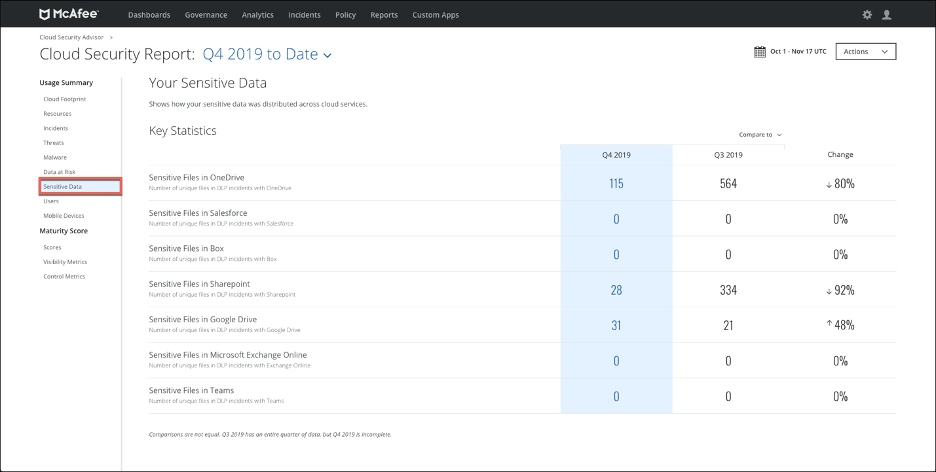Click Sensitive Files in Salesforce label

pyautogui.click(x=198, y=213)
